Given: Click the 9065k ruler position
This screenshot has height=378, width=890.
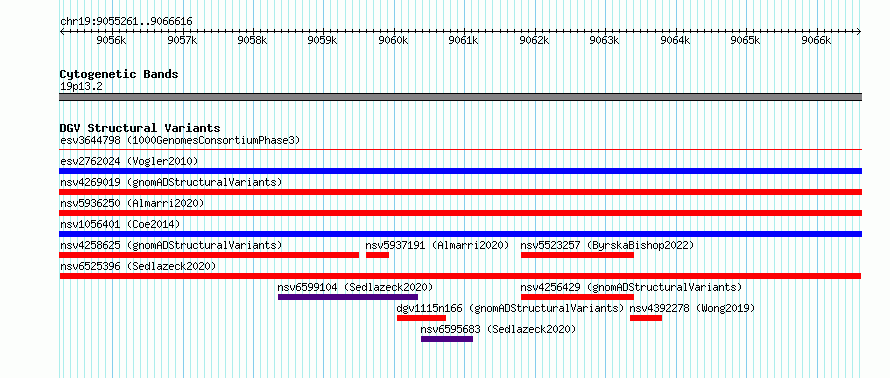Looking at the screenshot, I should pyautogui.click(x=746, y=40).
